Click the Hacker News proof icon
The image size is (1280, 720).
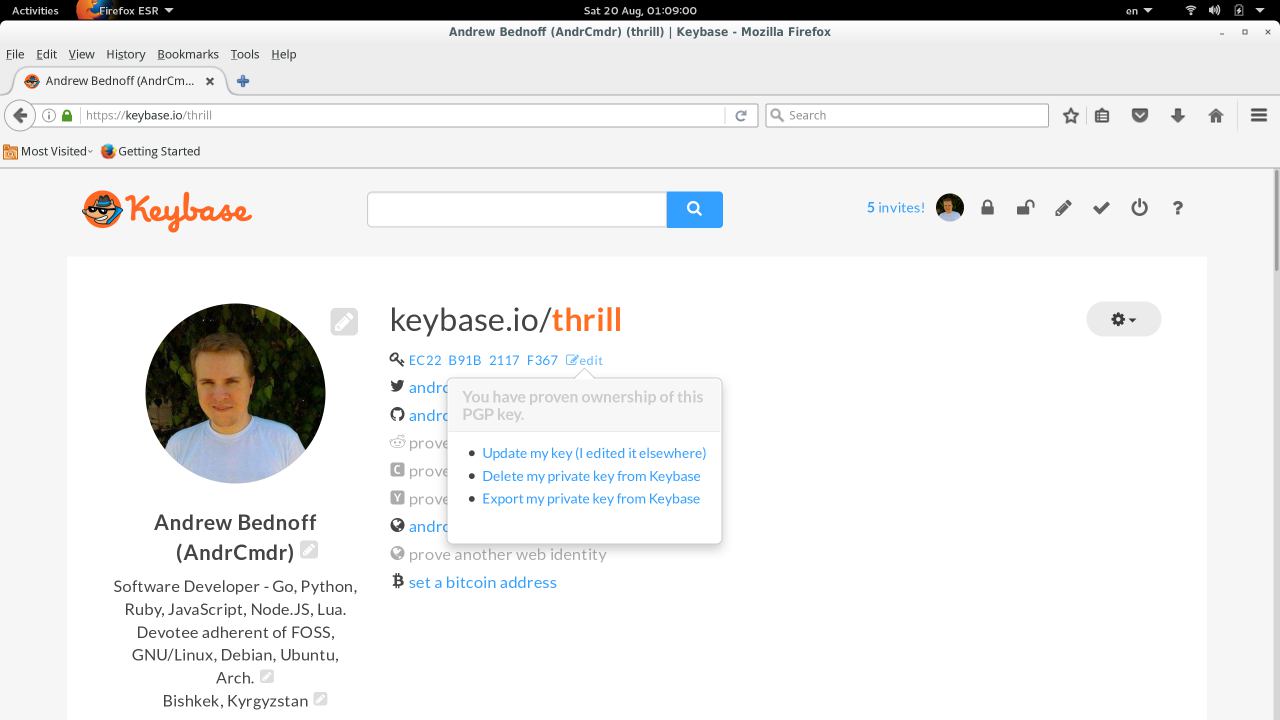click(x=397, y=498)
